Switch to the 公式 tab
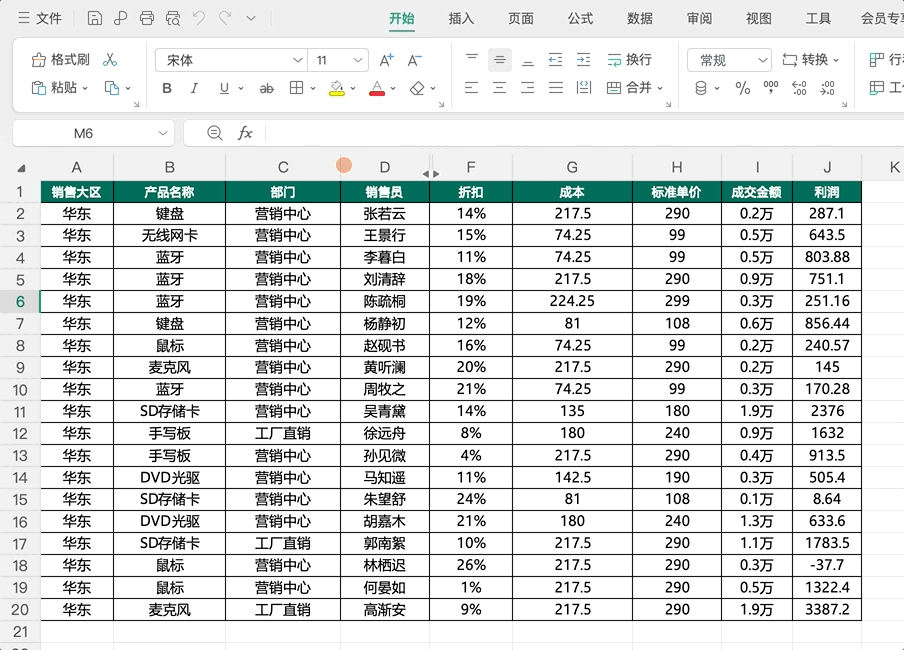This screenshot has width=904, height=650. pos(580,18)
